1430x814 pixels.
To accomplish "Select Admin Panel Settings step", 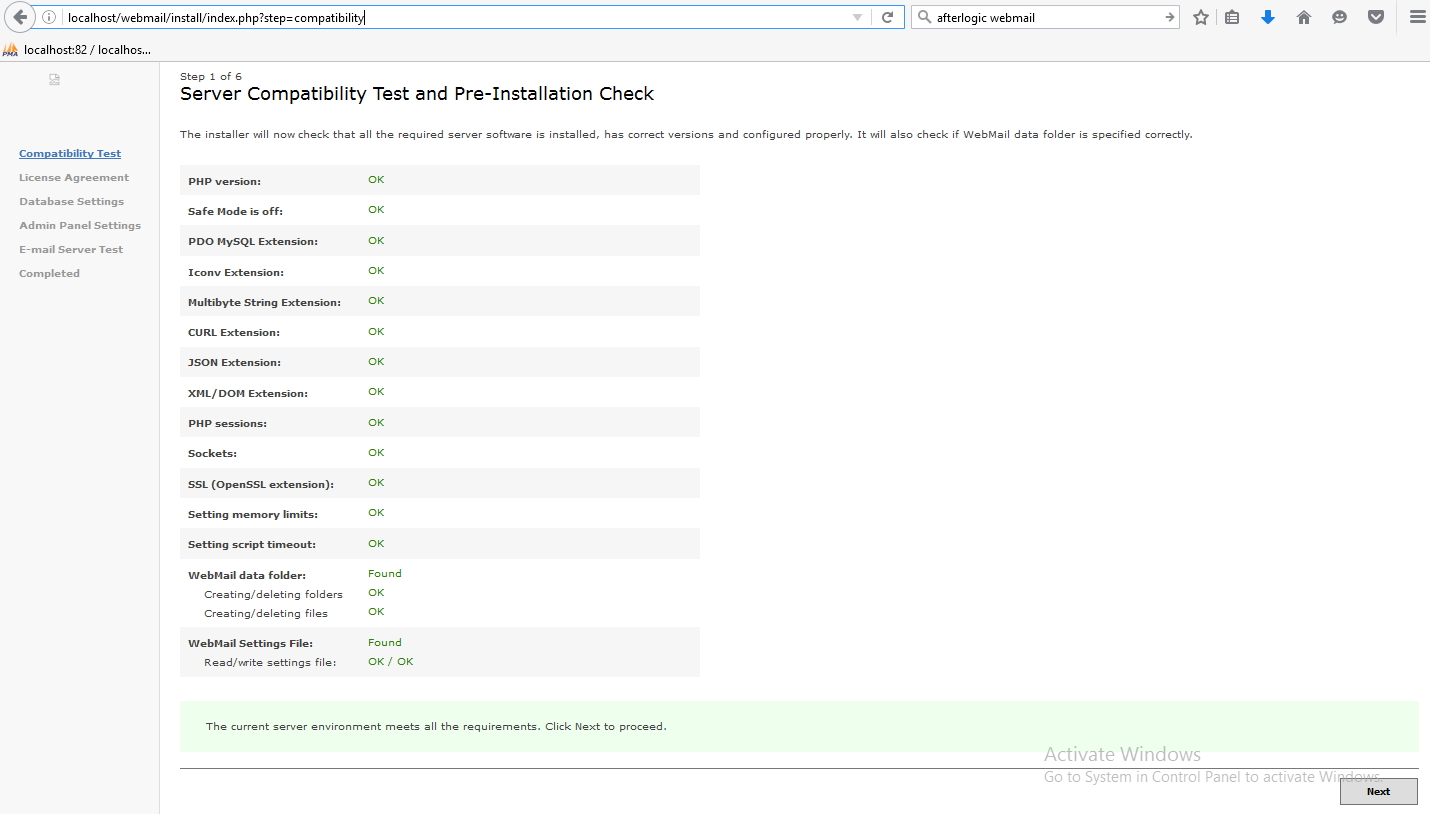I will [80, 225].
